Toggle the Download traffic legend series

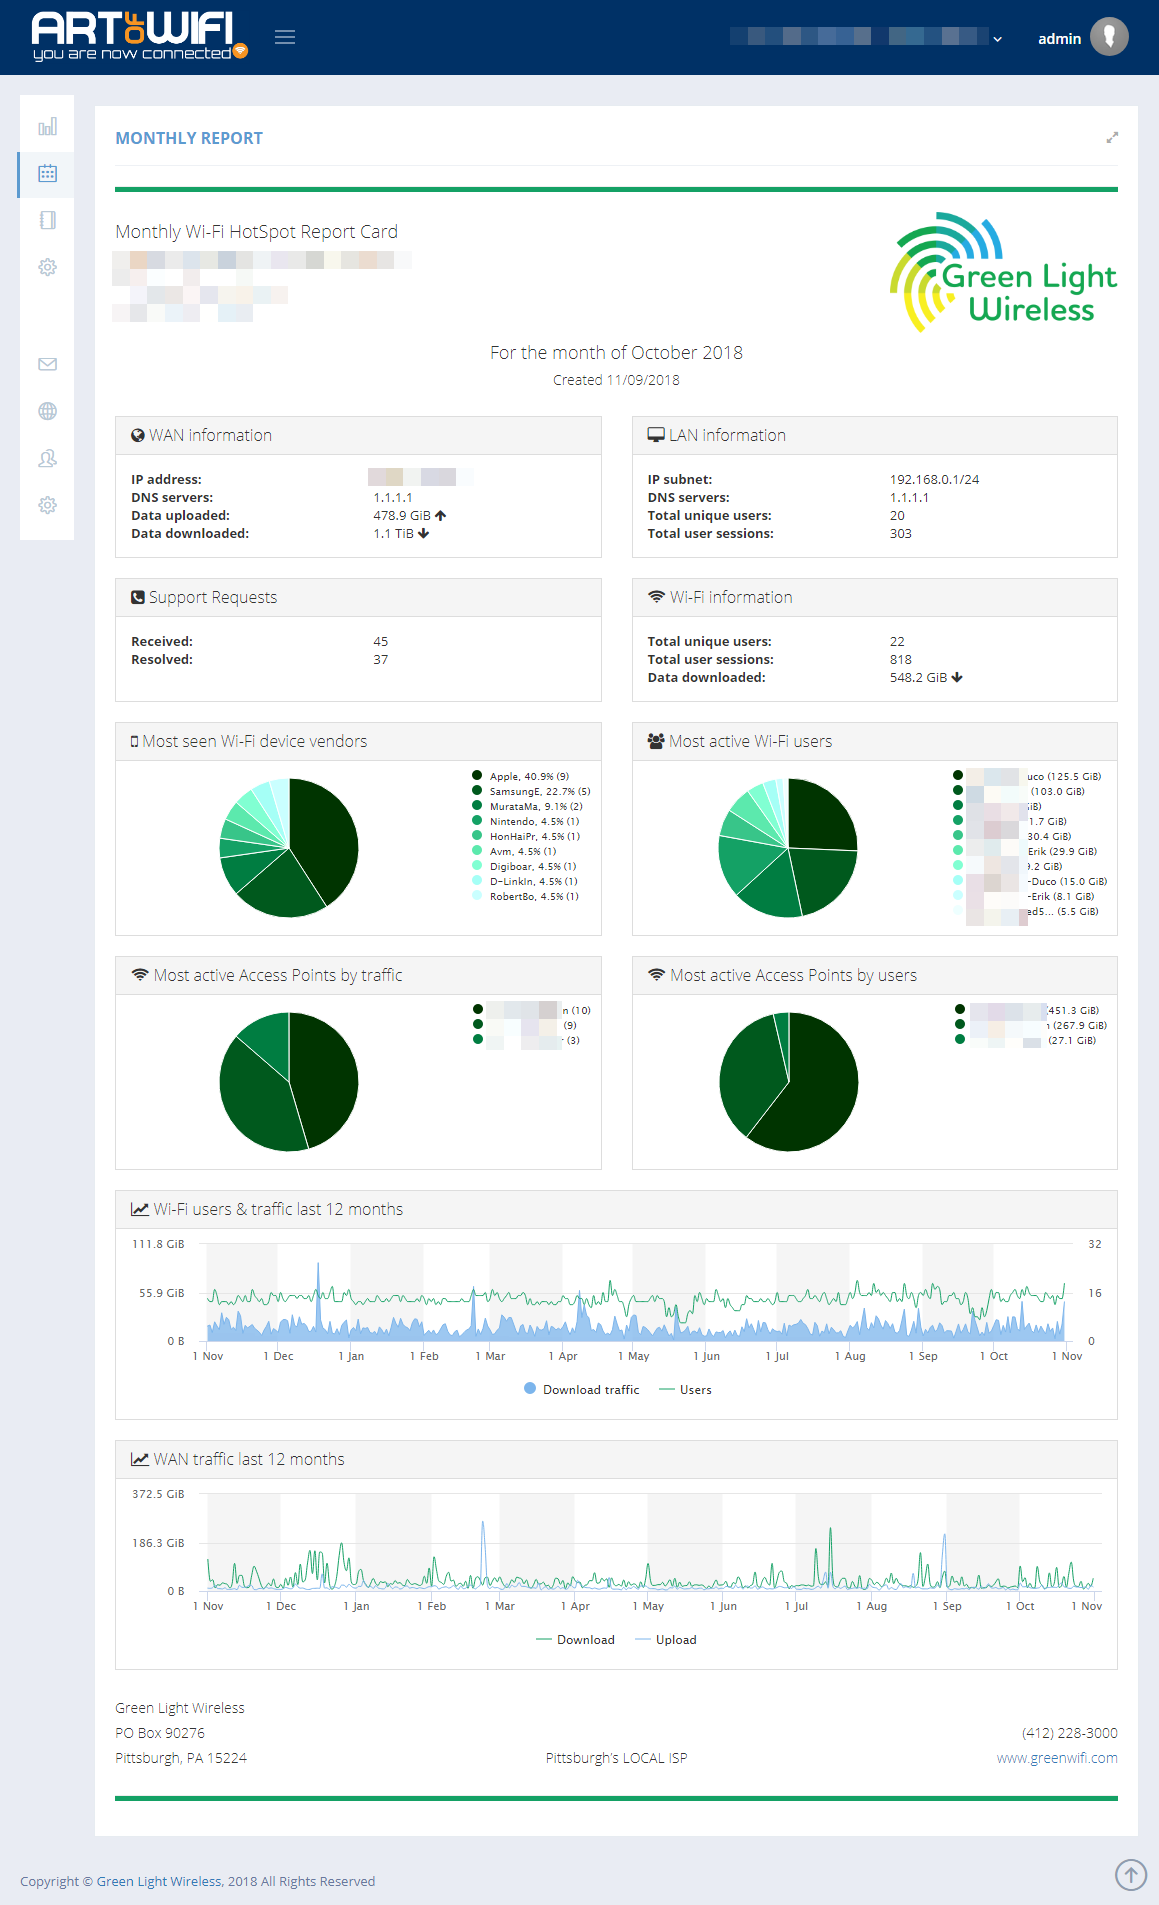point(581,1389)
